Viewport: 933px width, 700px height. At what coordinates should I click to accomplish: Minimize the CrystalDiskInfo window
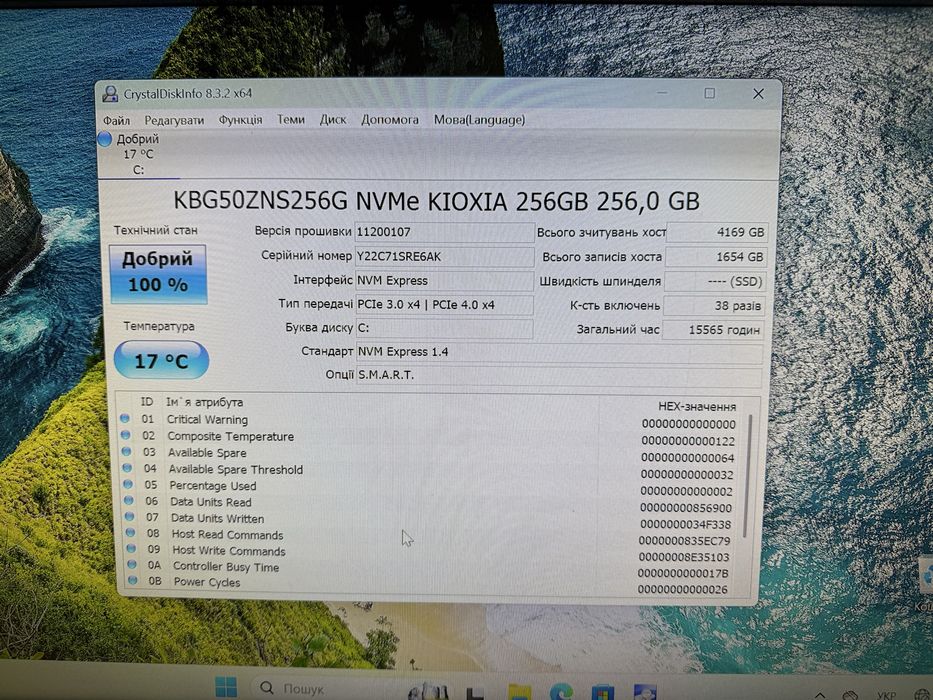point(662,93)
